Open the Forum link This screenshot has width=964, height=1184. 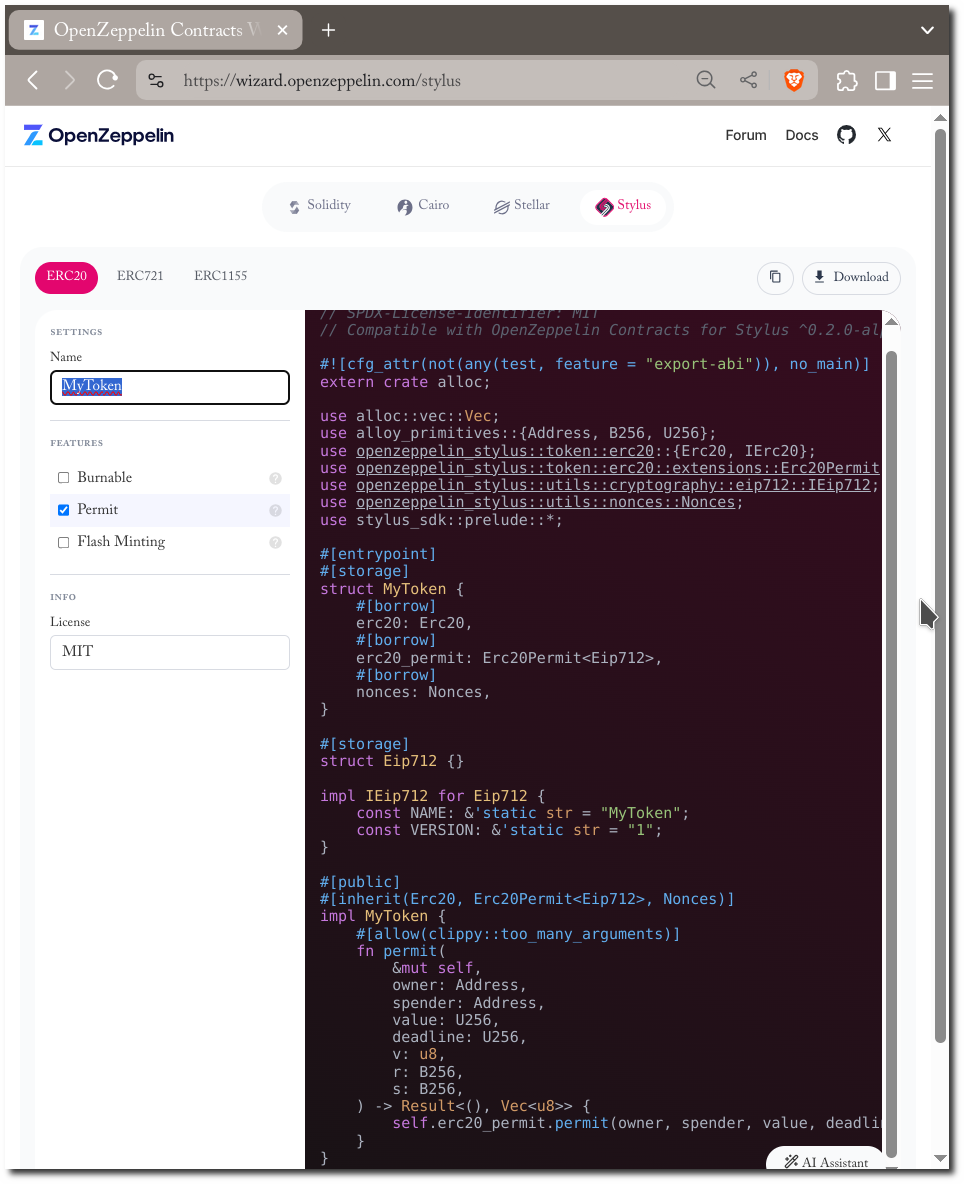pos(746,135)
